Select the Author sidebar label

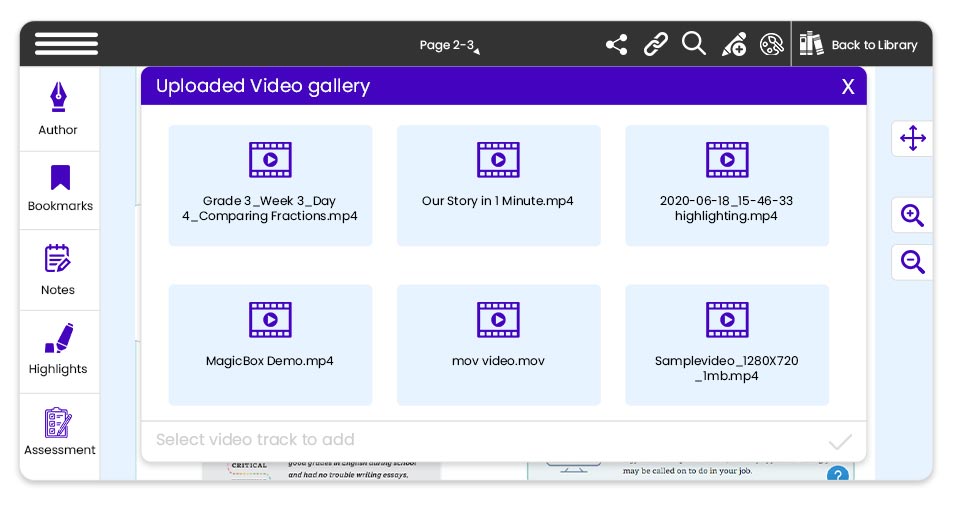click(58, 130)
